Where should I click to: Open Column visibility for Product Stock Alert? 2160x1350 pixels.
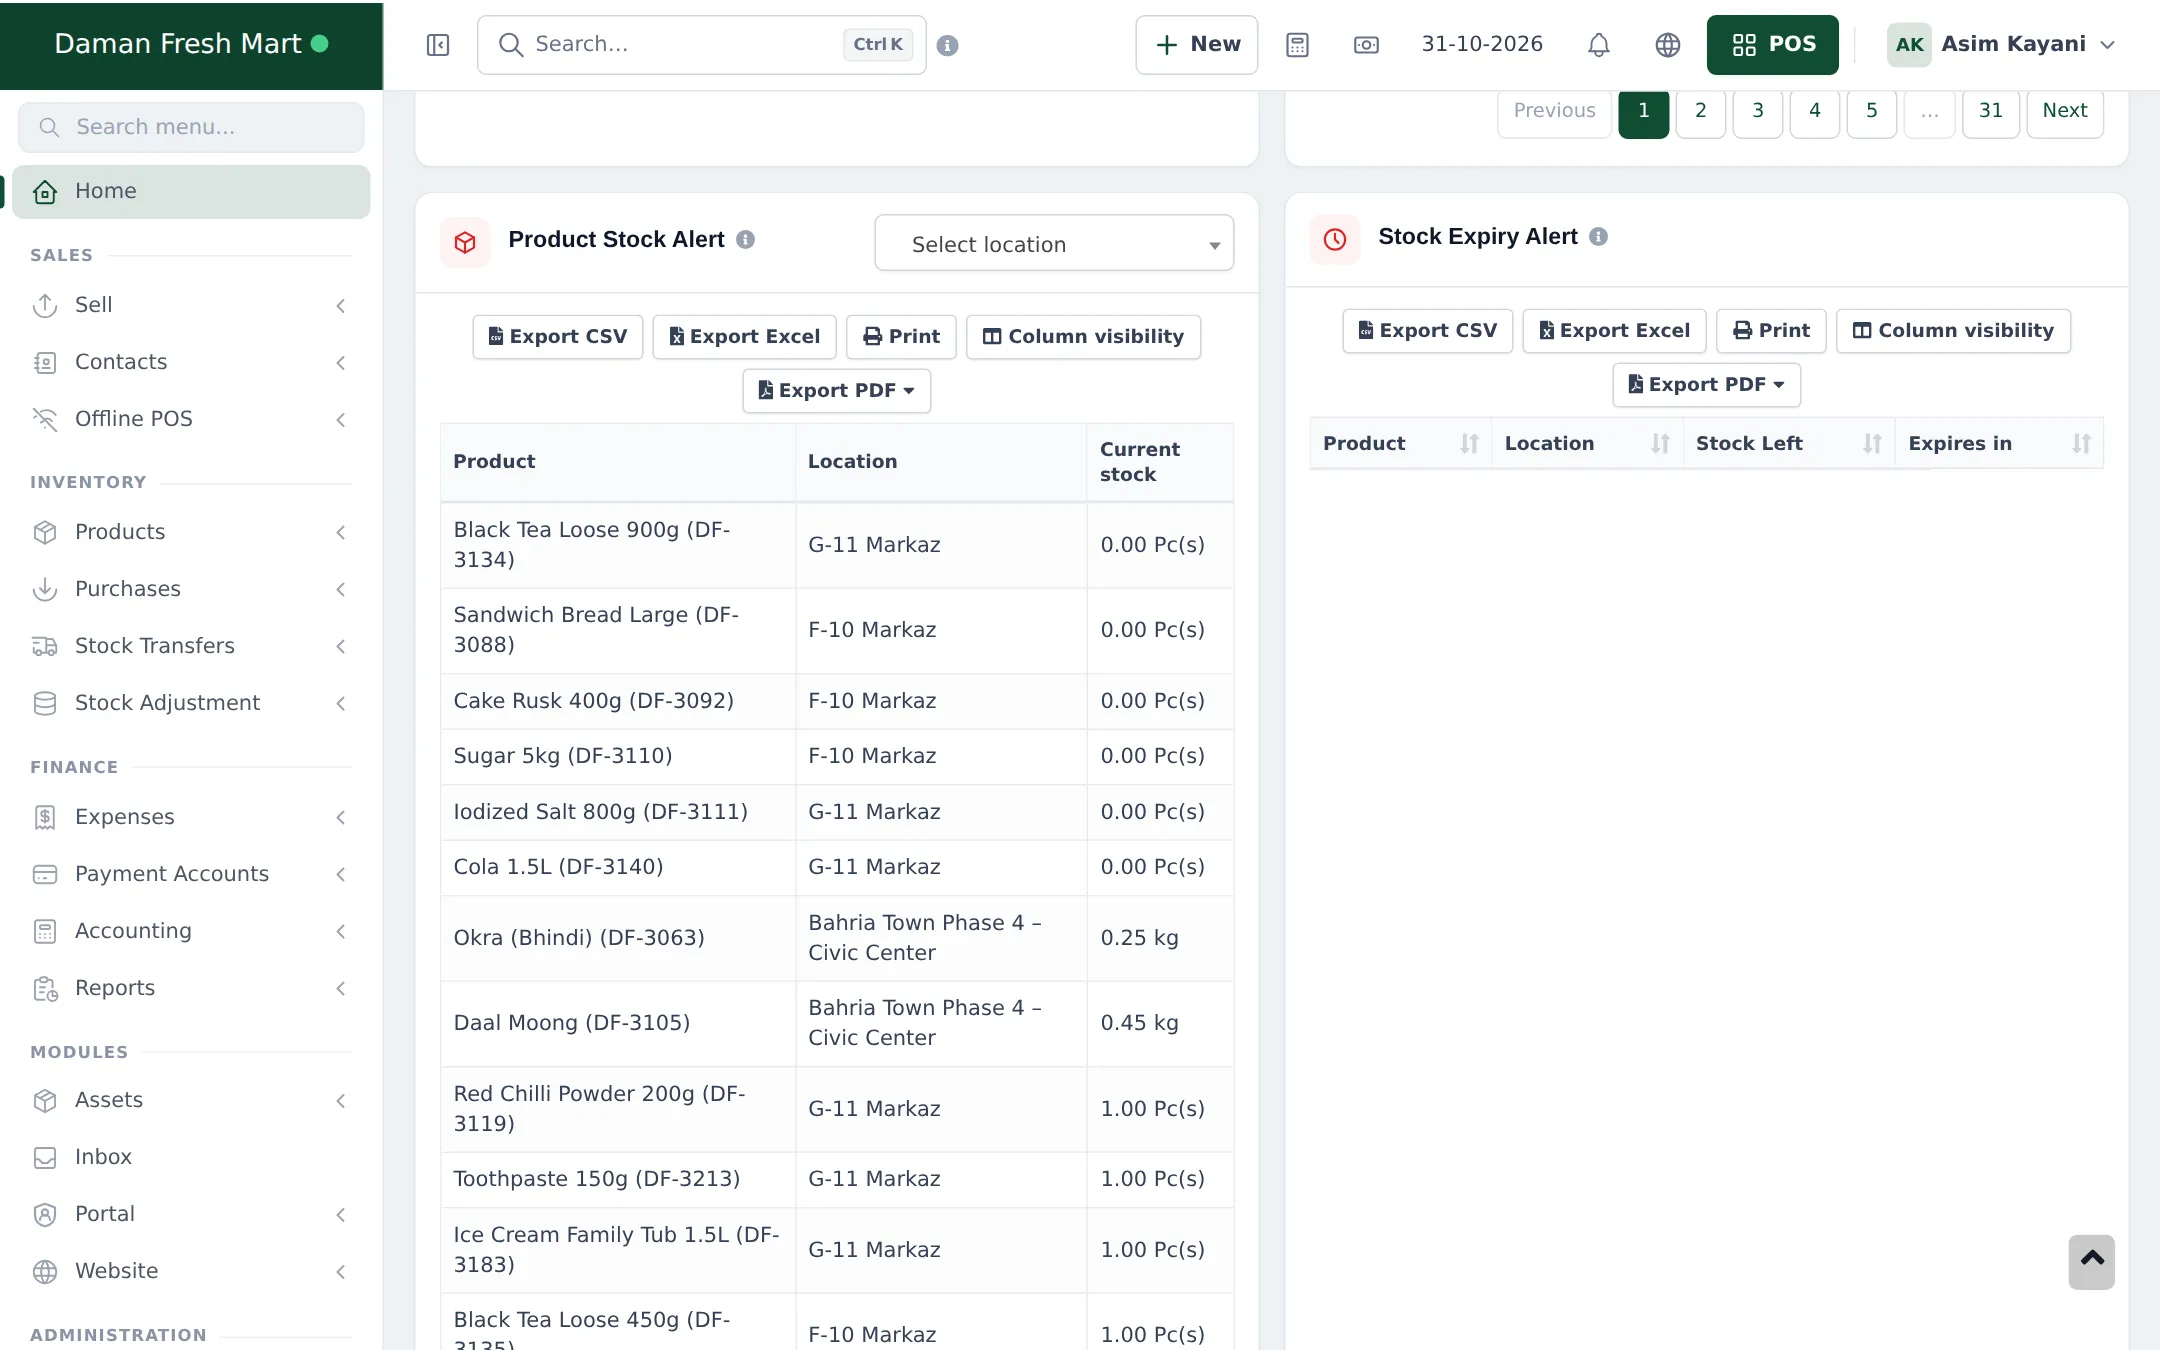coord(1083,337)
